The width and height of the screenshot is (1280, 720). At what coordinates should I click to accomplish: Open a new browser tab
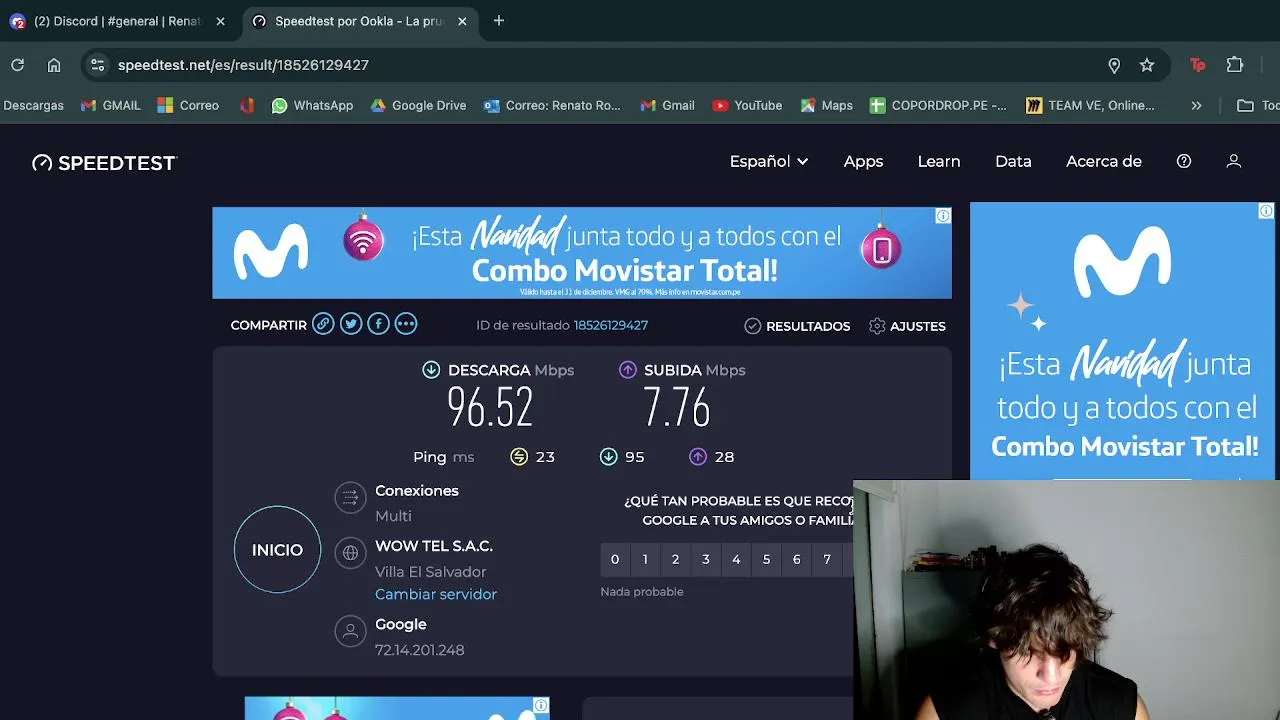[499, 20]
